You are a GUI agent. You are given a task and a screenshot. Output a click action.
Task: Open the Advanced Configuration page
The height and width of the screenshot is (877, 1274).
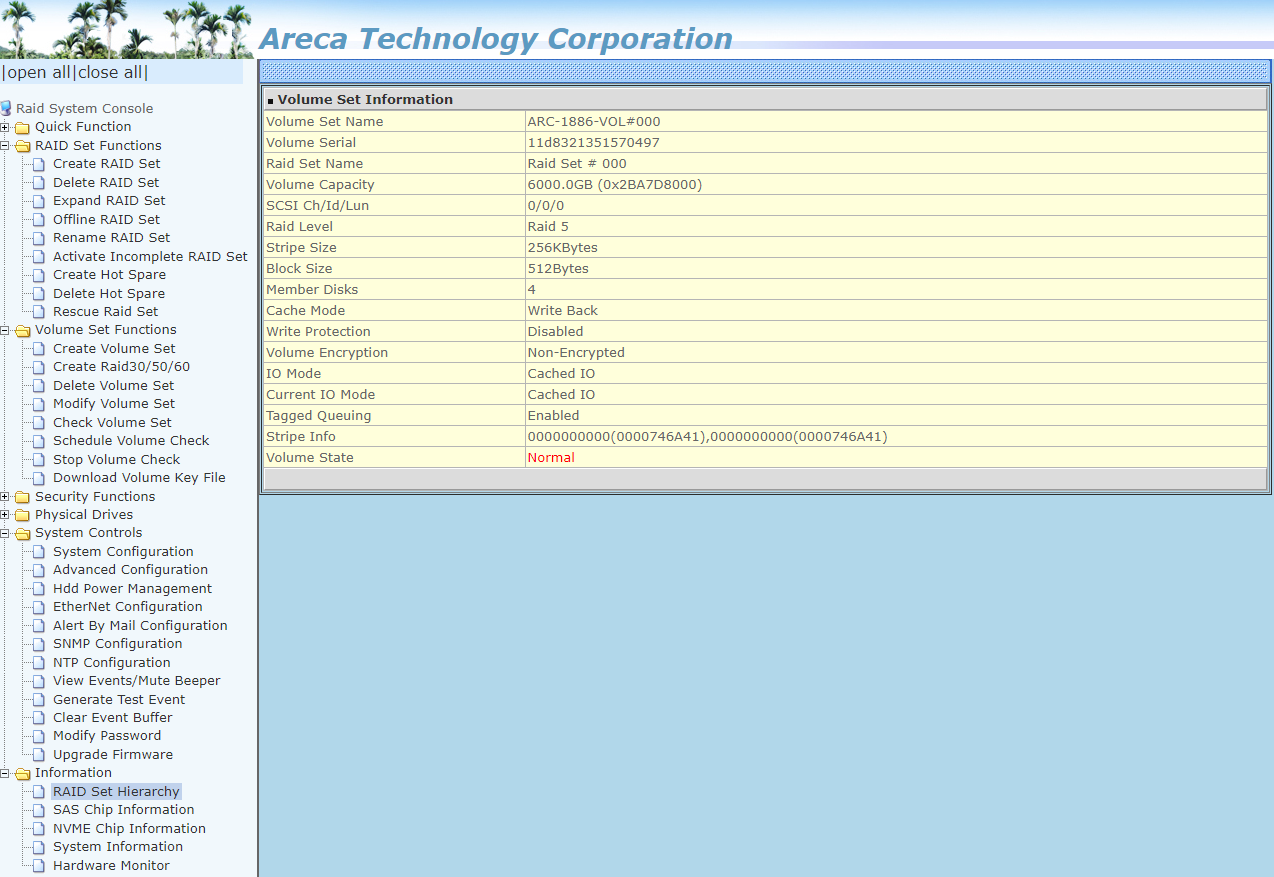130,570
